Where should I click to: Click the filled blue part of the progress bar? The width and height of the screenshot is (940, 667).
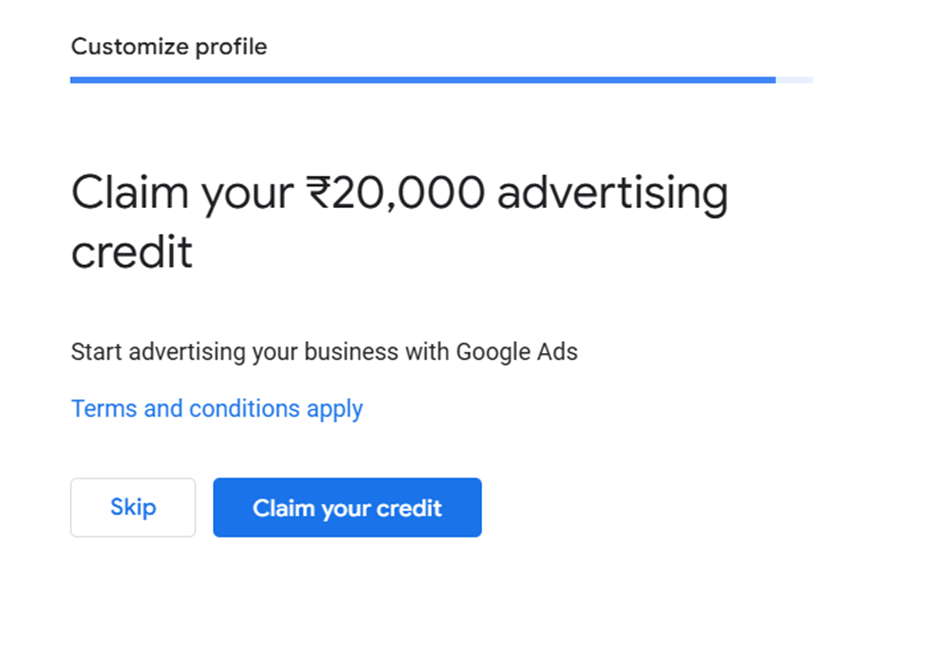click(x=422, y=79)
